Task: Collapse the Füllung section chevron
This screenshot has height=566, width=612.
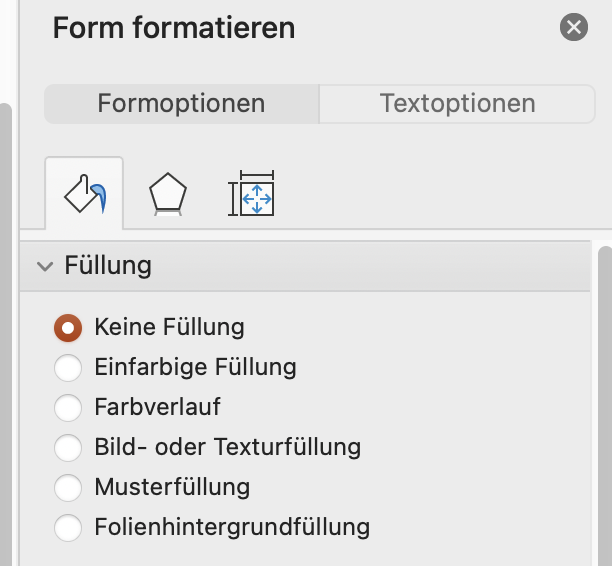Action: coord(45,267)
